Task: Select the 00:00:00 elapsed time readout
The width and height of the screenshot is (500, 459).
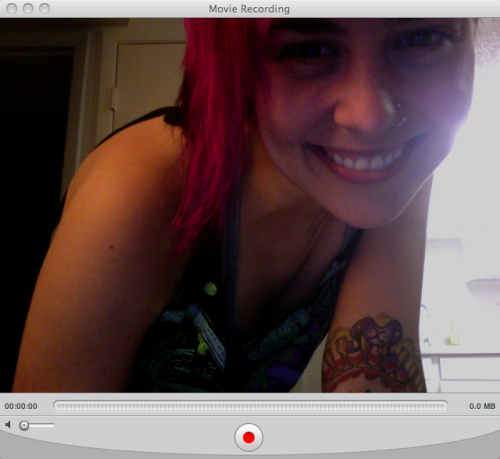Action: coord(21,406)
